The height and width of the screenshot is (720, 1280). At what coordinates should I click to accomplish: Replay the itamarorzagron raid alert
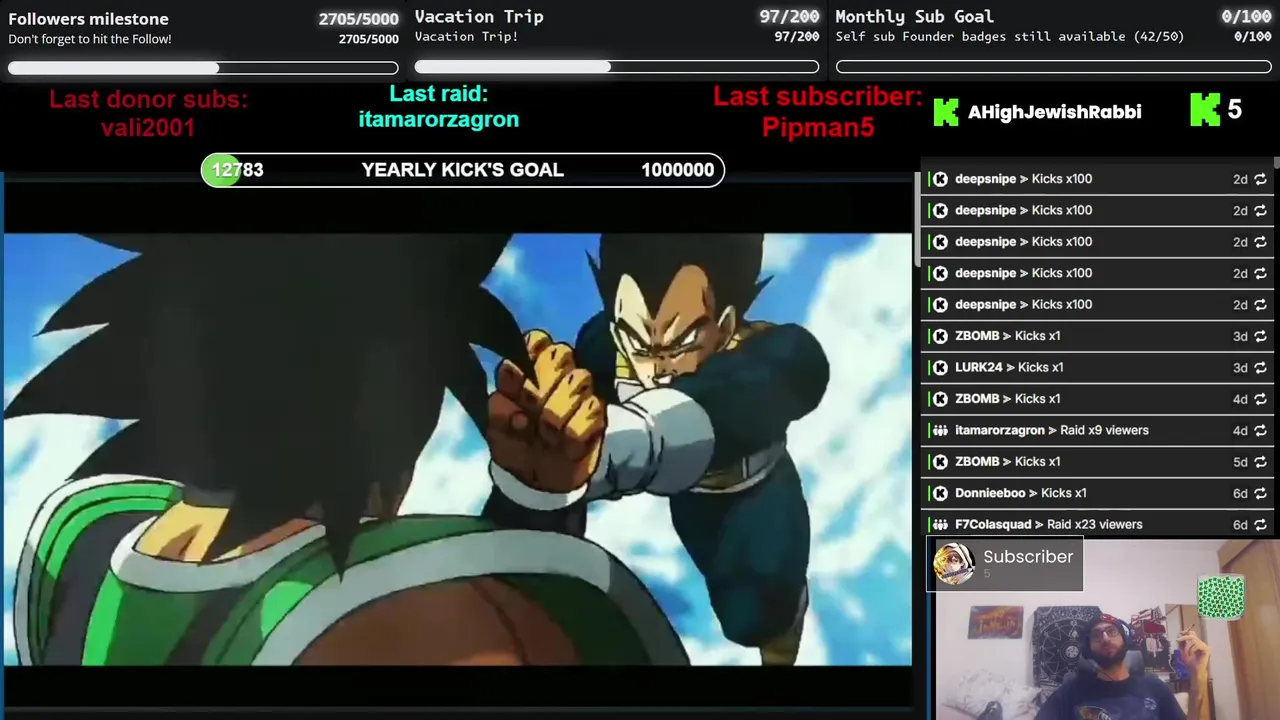(1260, 430)
